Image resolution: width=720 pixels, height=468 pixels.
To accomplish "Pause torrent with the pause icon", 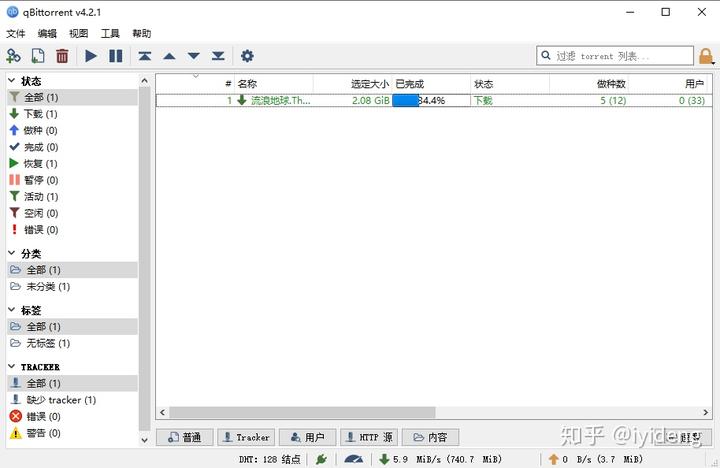I will tap(116, 56).
